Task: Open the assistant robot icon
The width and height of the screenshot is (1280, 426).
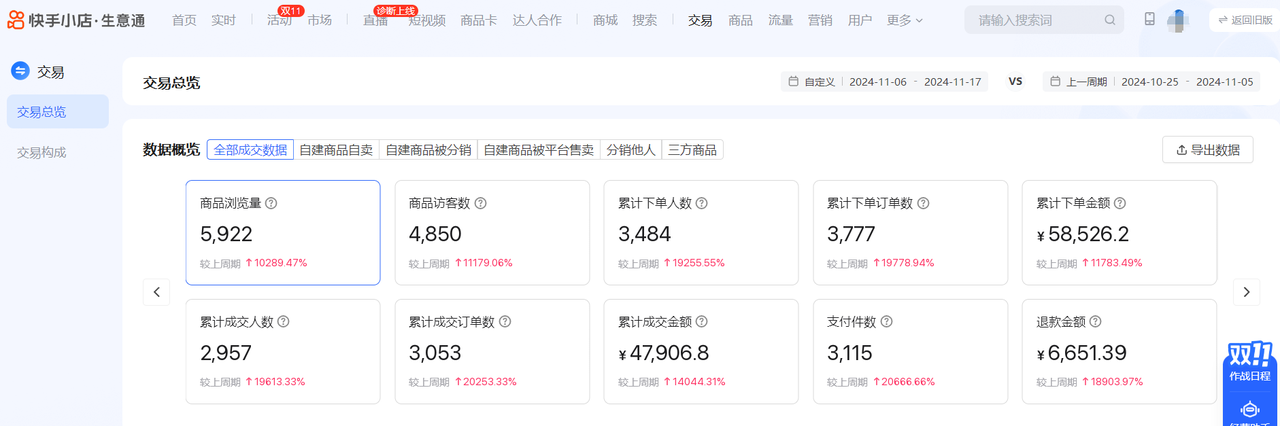Action: [1250, 410]
